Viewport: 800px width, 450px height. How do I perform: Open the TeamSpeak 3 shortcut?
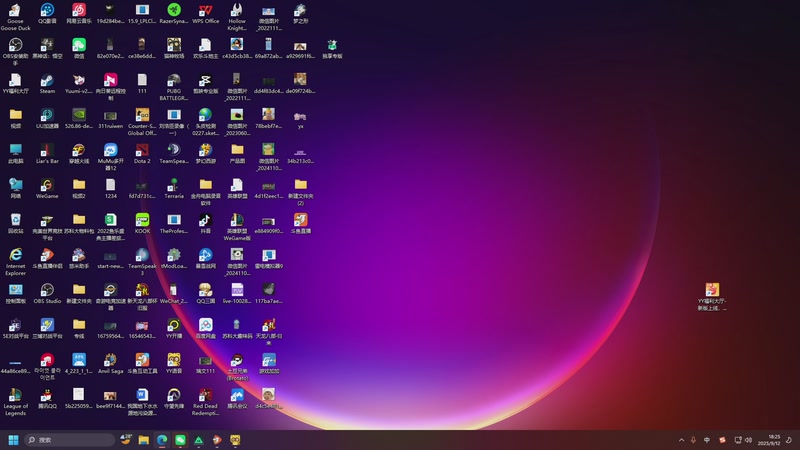142,262
